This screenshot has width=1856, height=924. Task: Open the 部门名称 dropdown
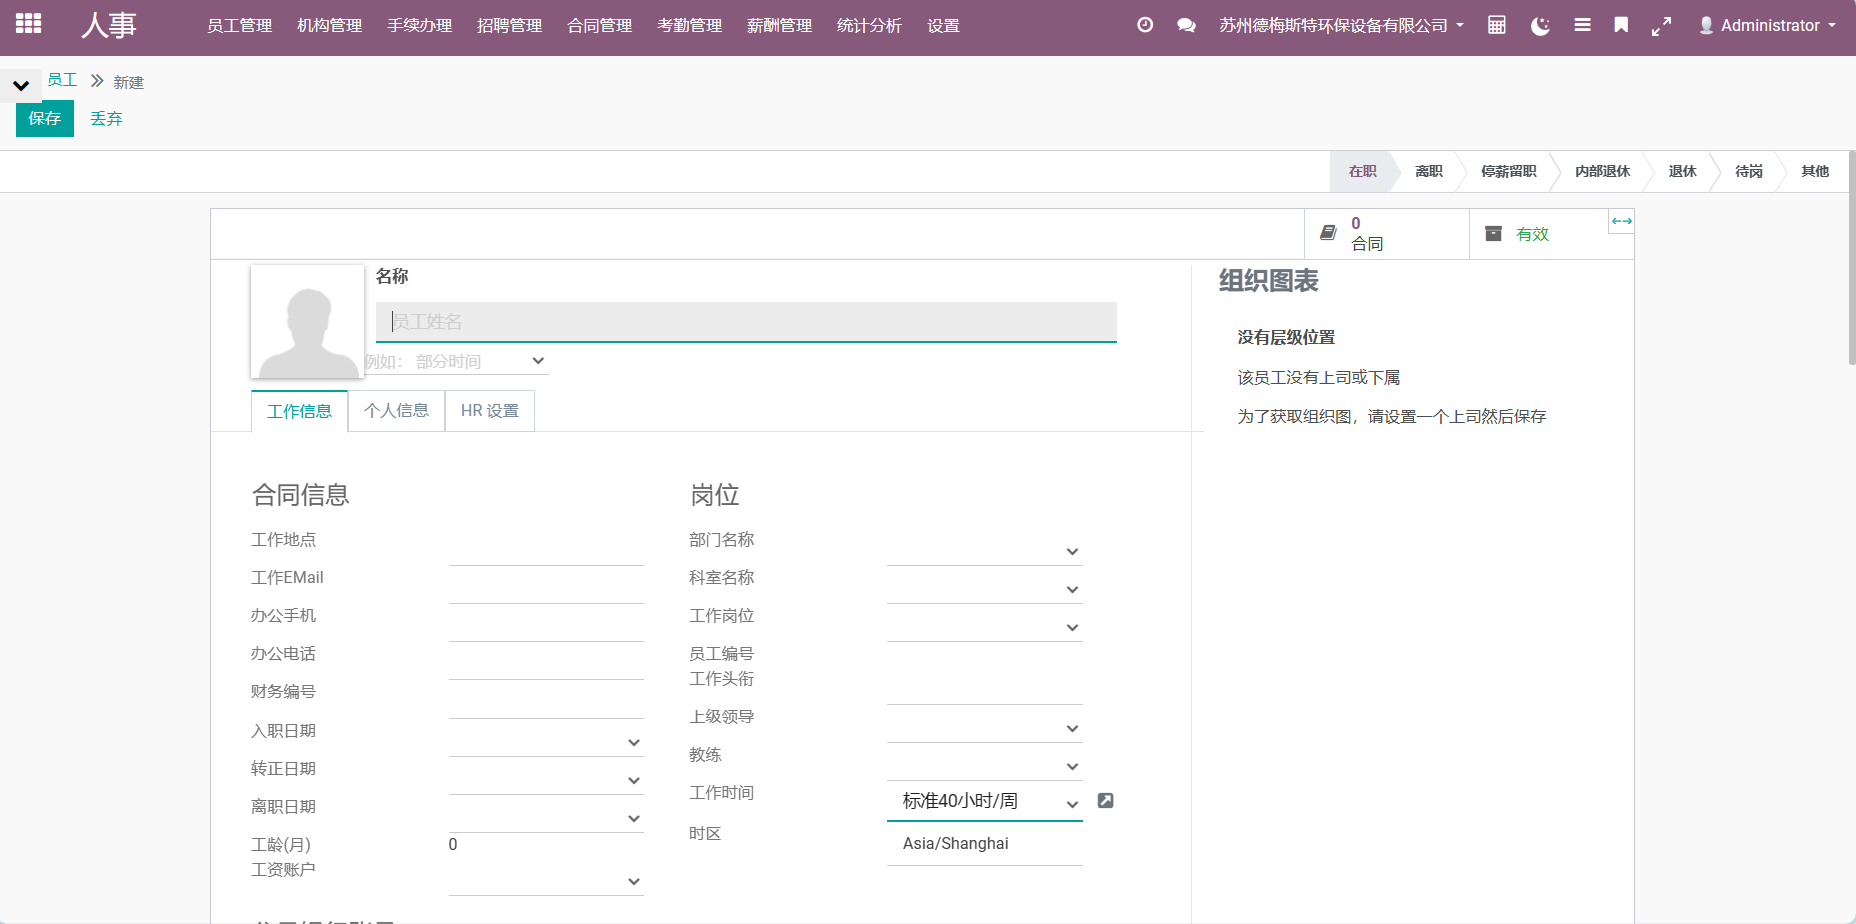coord(984,551)
